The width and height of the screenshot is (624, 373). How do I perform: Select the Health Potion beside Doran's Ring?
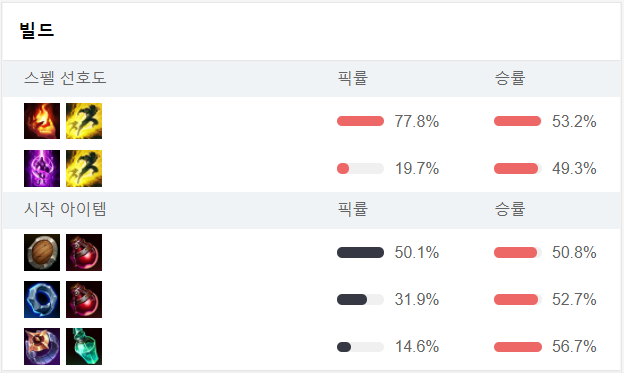pos(84,299)
